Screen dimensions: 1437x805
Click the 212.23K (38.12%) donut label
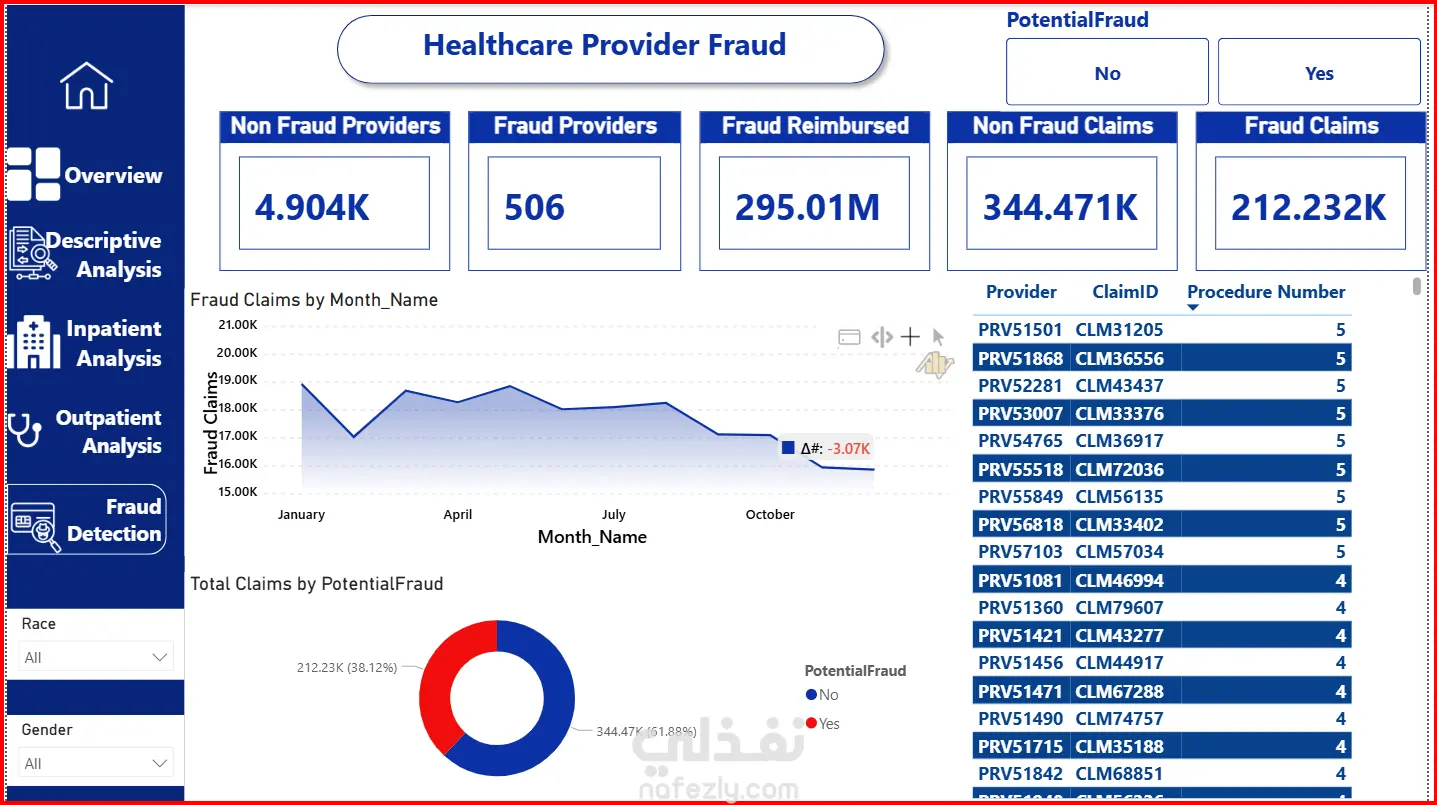347,666
